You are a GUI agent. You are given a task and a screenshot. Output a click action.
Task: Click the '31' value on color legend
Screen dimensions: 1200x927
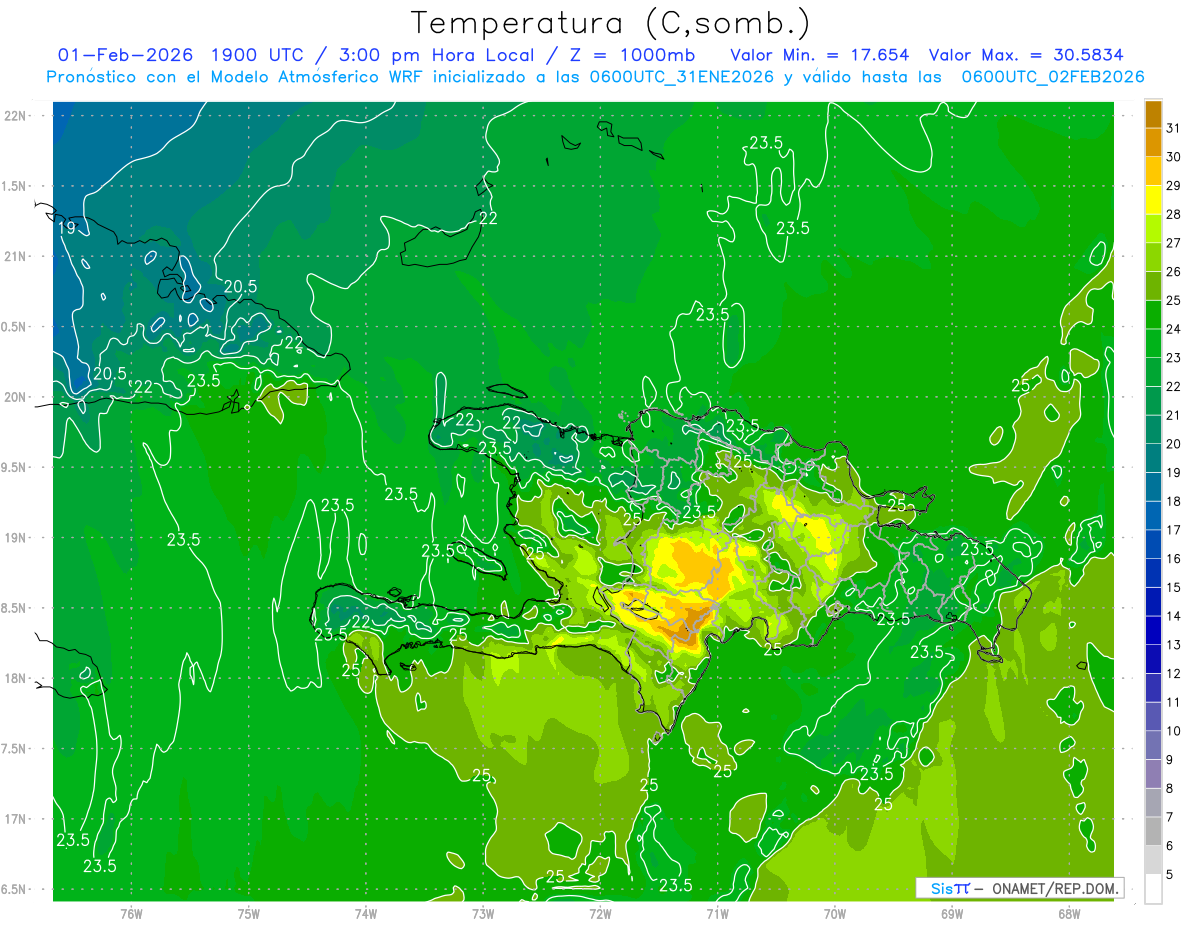(1174, 128)
